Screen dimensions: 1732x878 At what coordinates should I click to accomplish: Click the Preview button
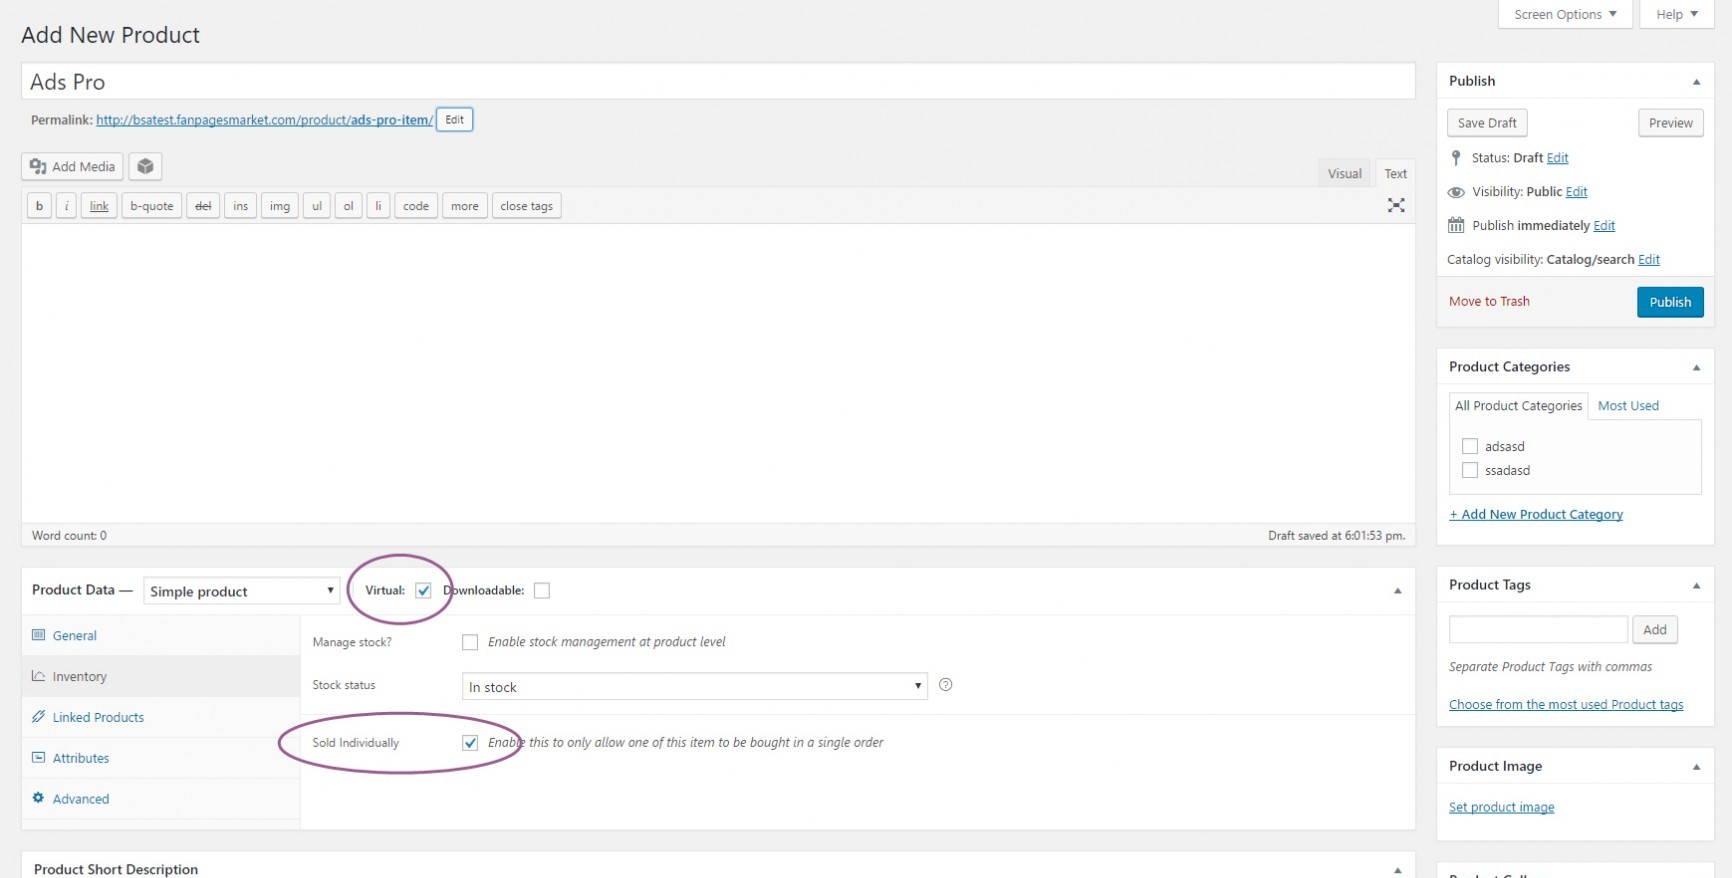tap(1671, 123)
